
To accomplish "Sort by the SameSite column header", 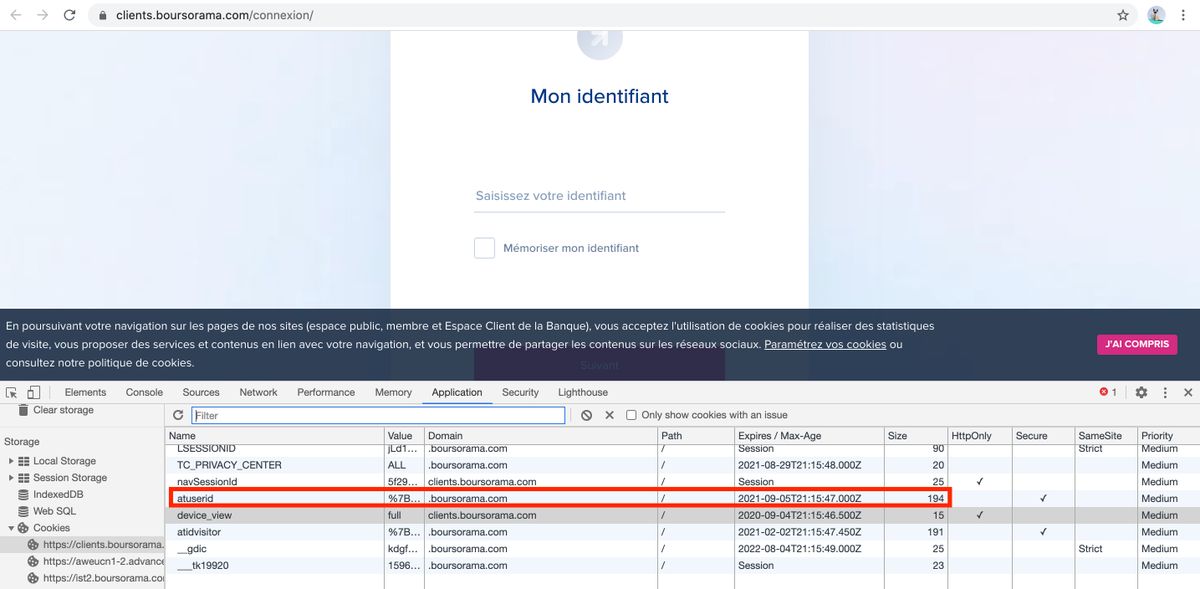I will [1106, 436].
